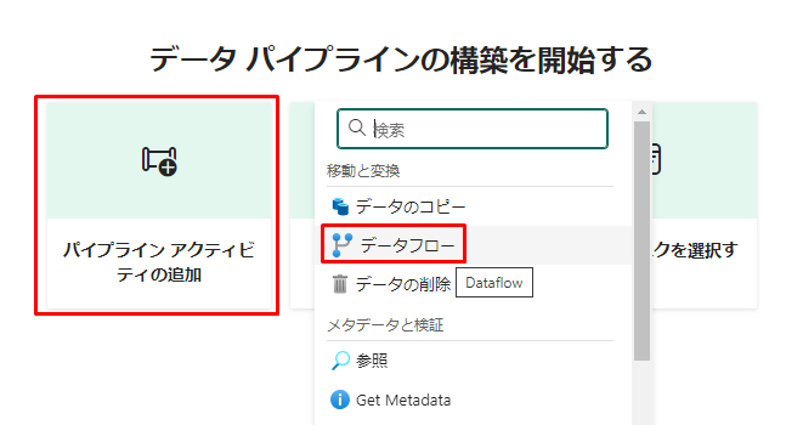Click the magnifier icon beside 参照
803x425 pixels.
pyautogui.click(x=340, y=360)
